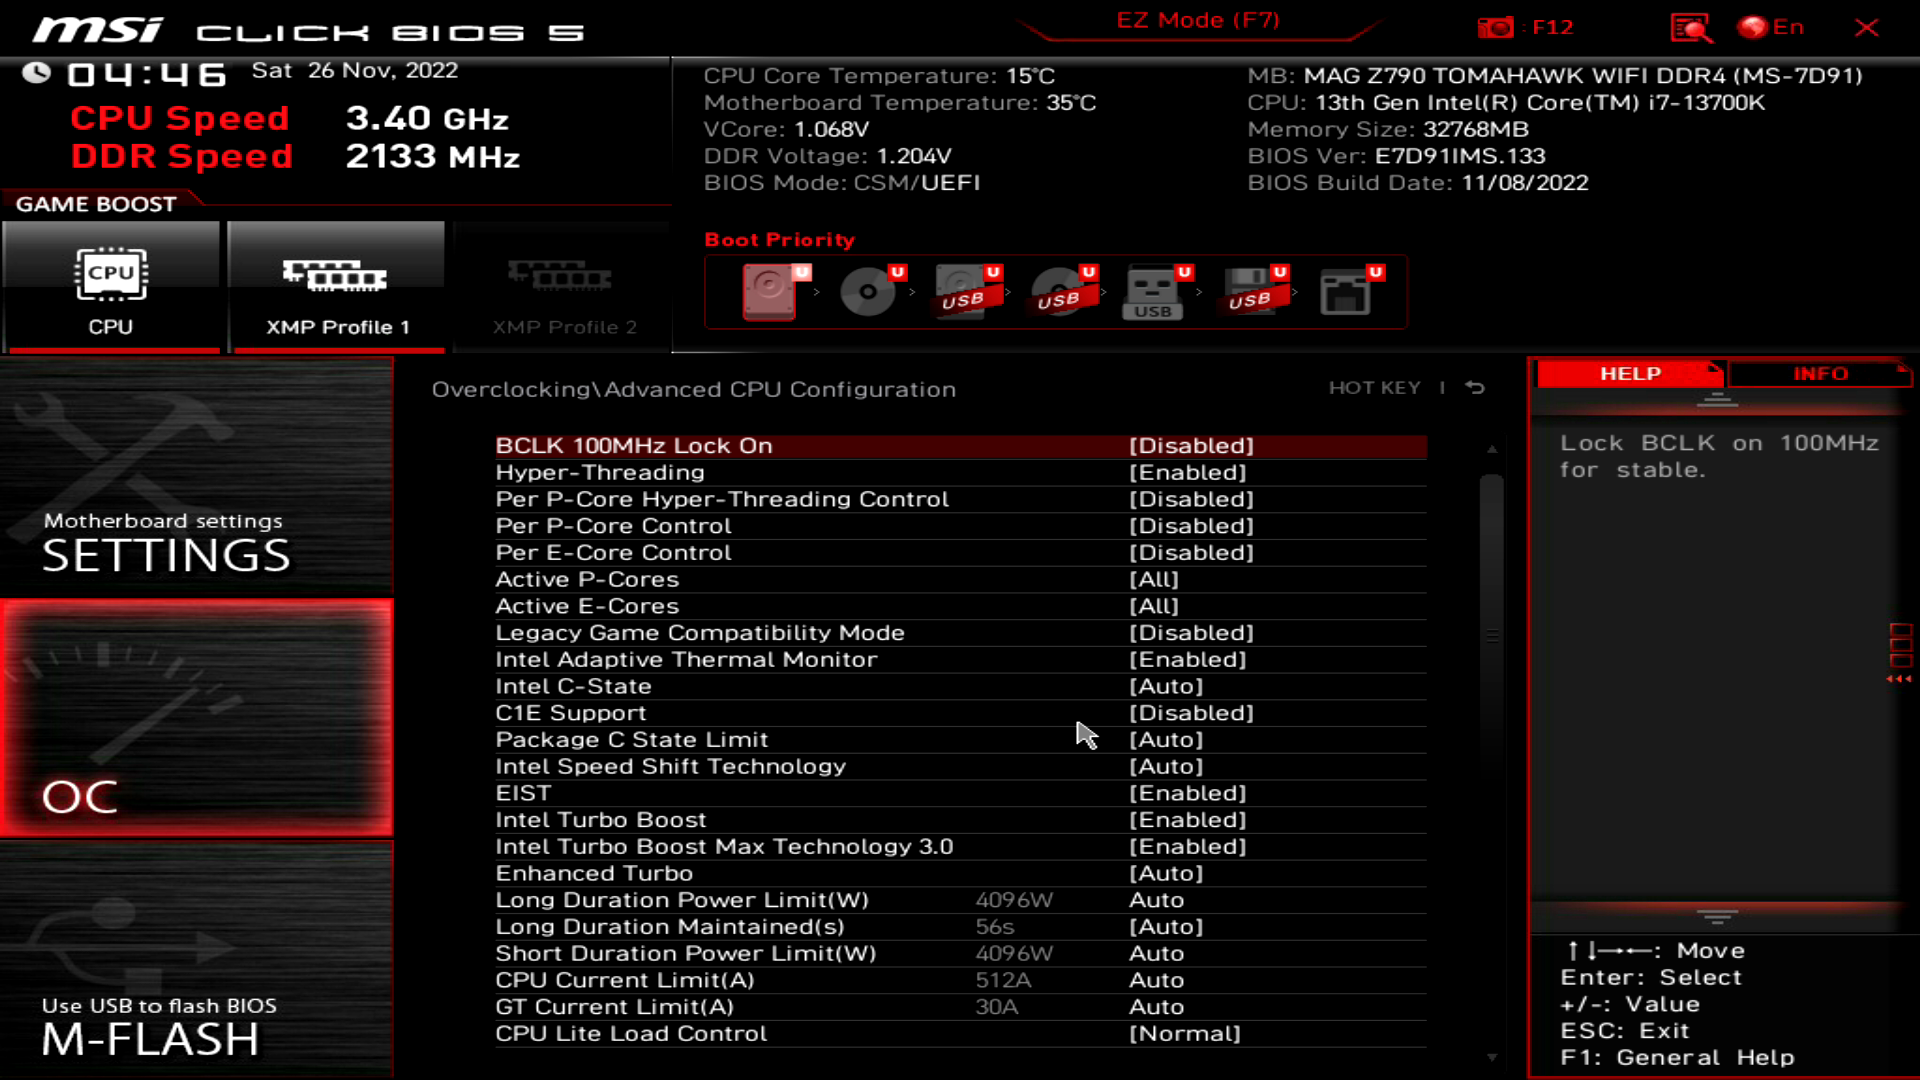Select XMP Profile 1 memory icon

pos(336,277)
